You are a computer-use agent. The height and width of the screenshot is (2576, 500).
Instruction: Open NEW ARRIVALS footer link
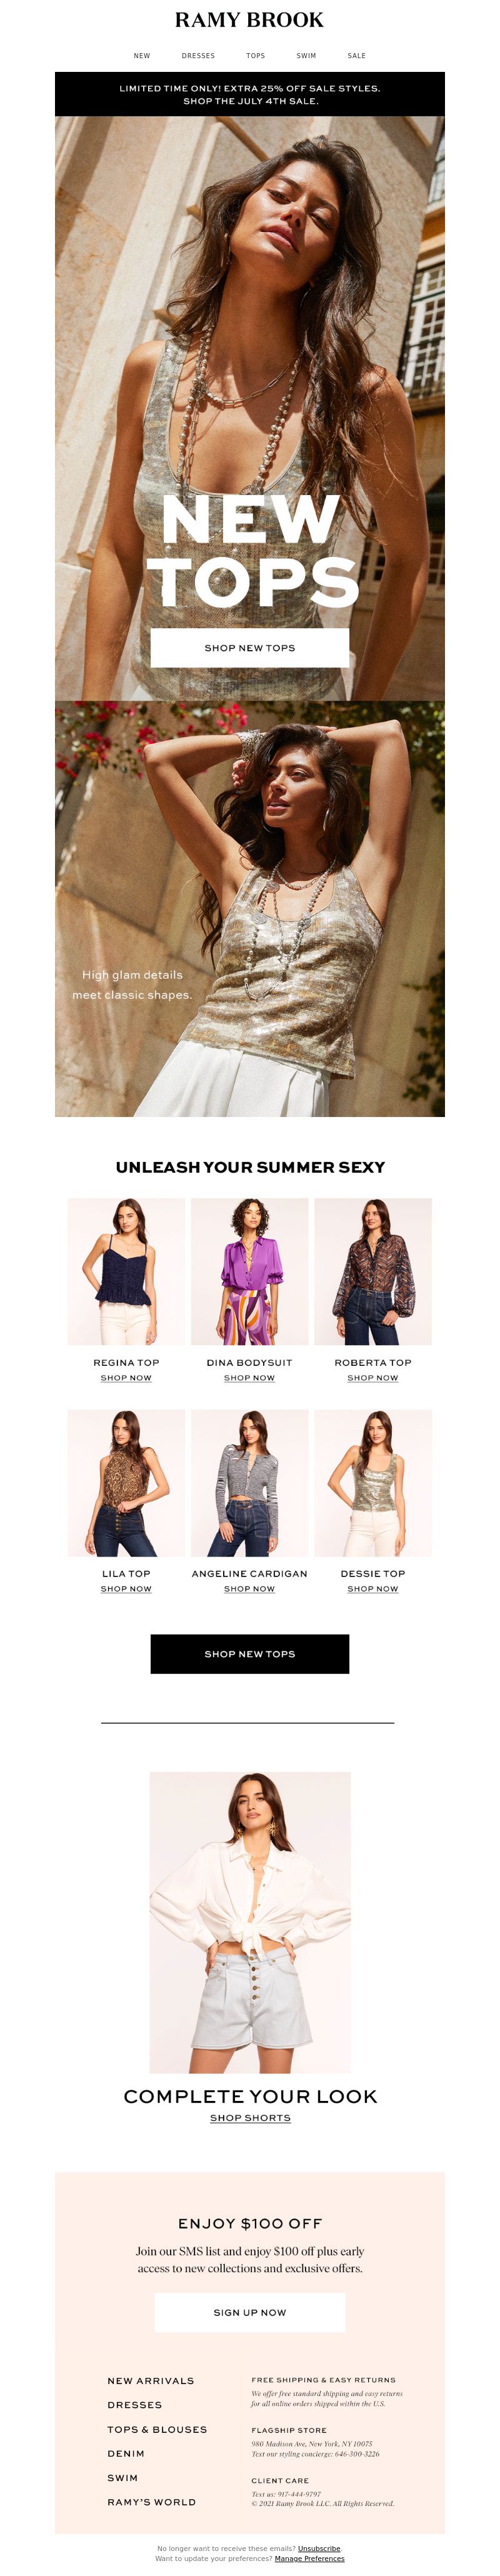(151, 2381)
